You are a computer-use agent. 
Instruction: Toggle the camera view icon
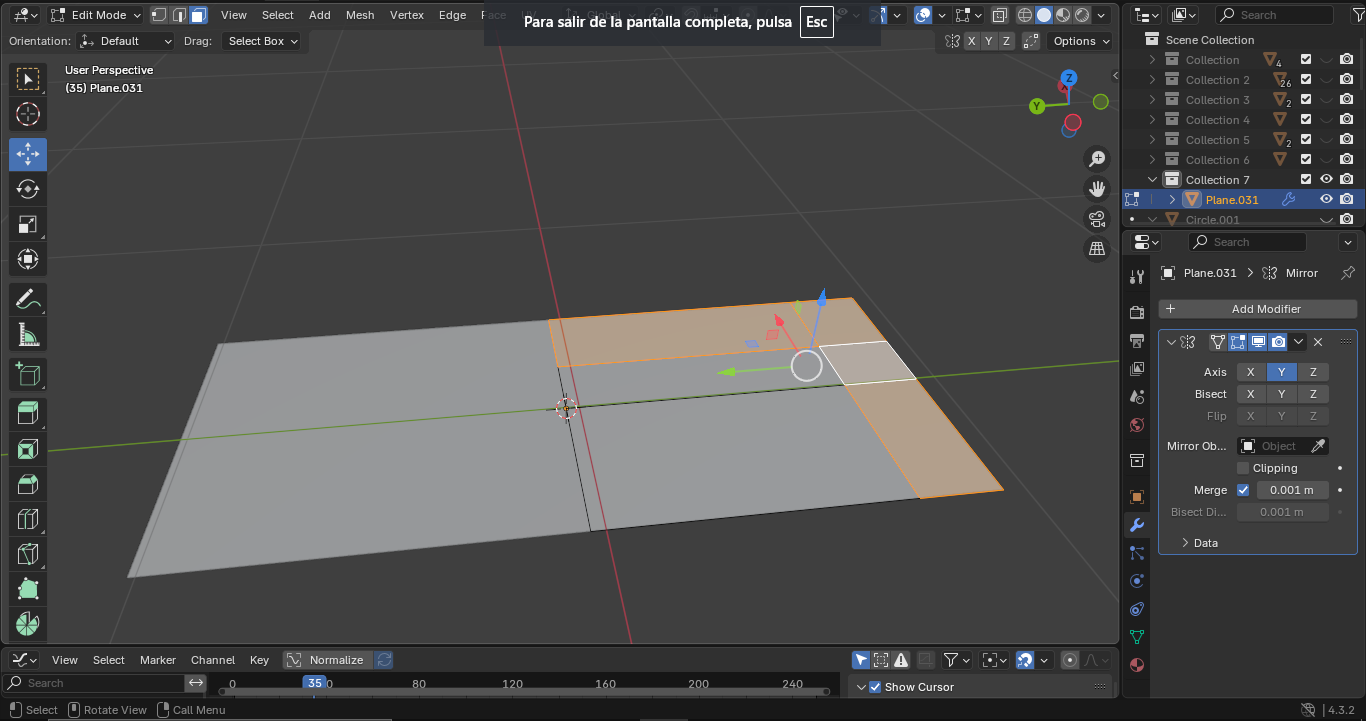[1097, 218]
